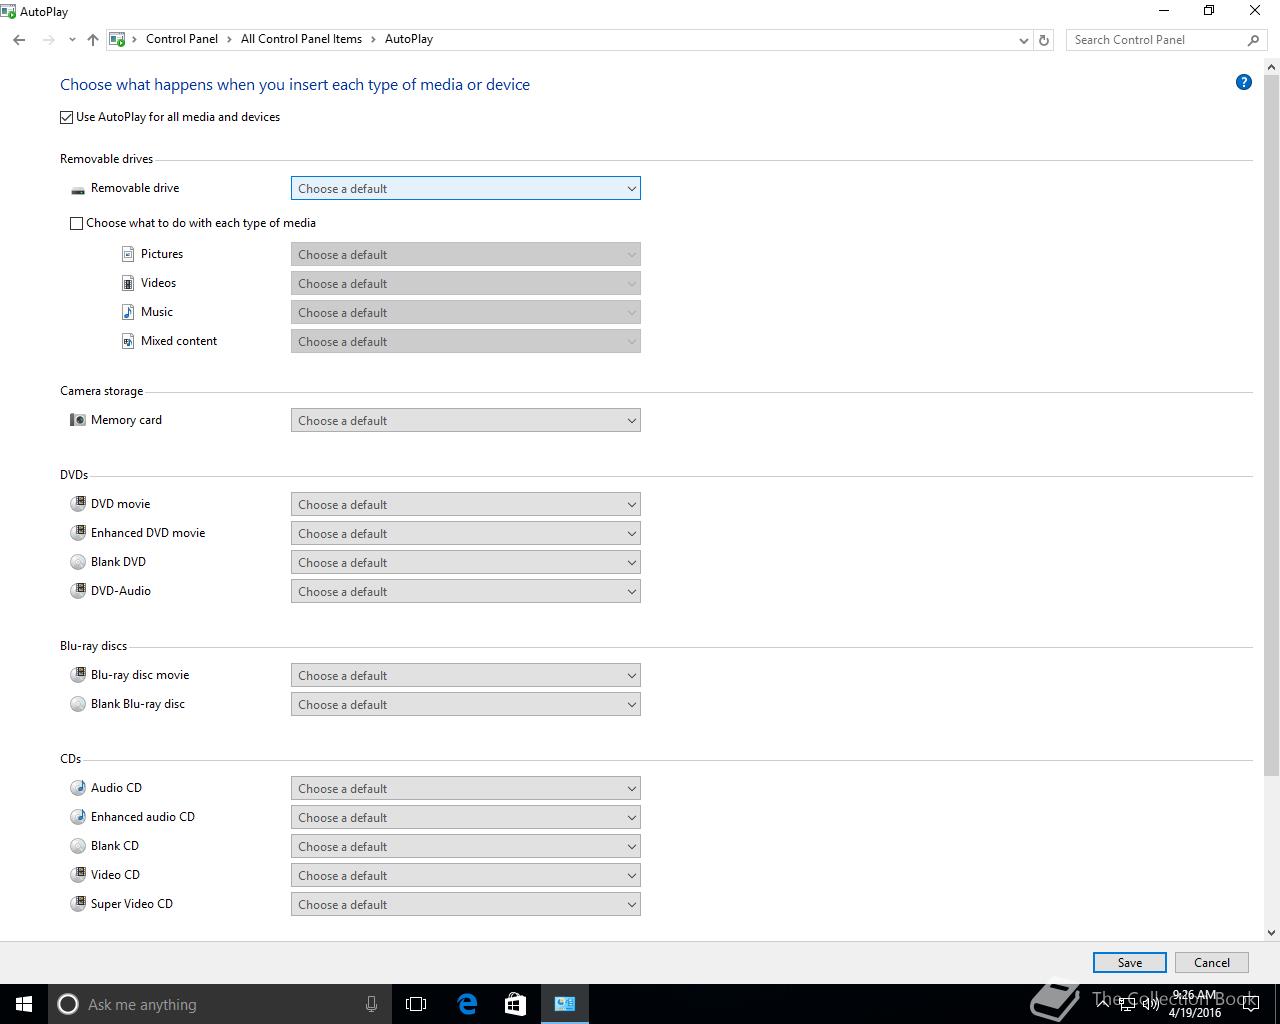This screenshot has height=1024, width=1280.
Task: Click the Ask me anything search box
Action: pyautogui.click(x=218, y=1004)
